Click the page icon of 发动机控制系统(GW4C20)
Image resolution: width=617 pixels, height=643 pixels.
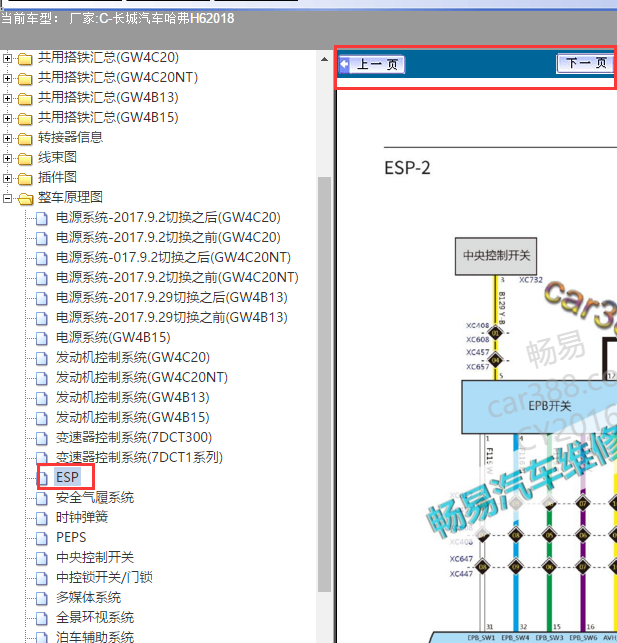(41, 359)
